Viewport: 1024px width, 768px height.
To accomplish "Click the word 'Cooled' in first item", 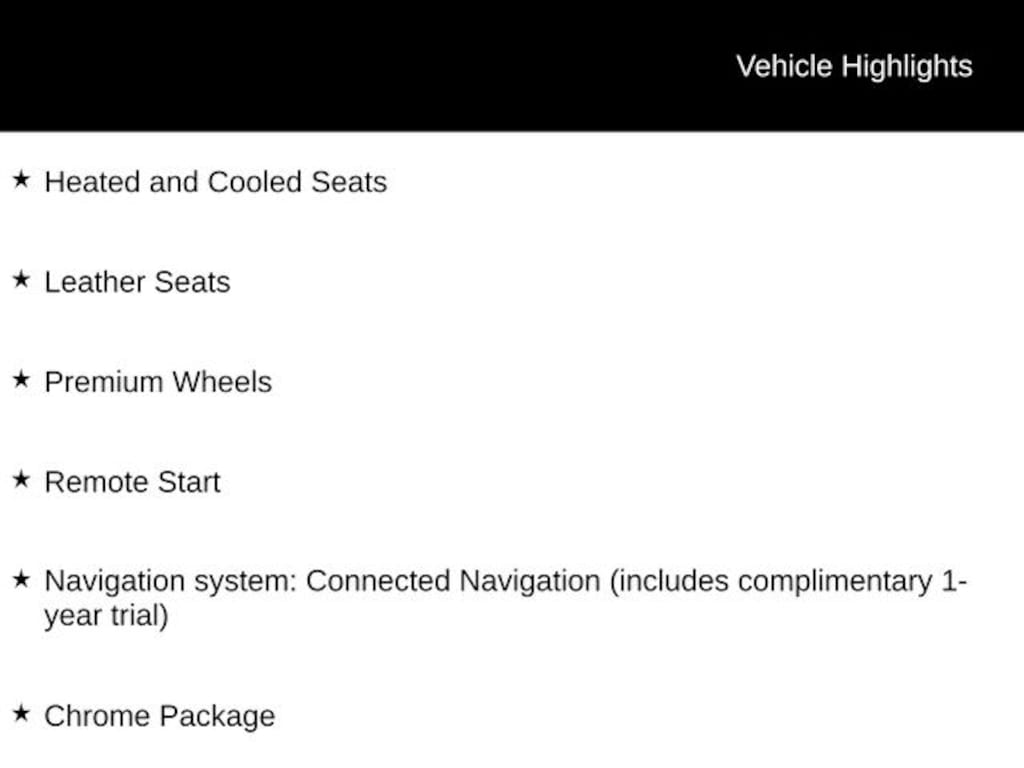I will click(255, 182).
